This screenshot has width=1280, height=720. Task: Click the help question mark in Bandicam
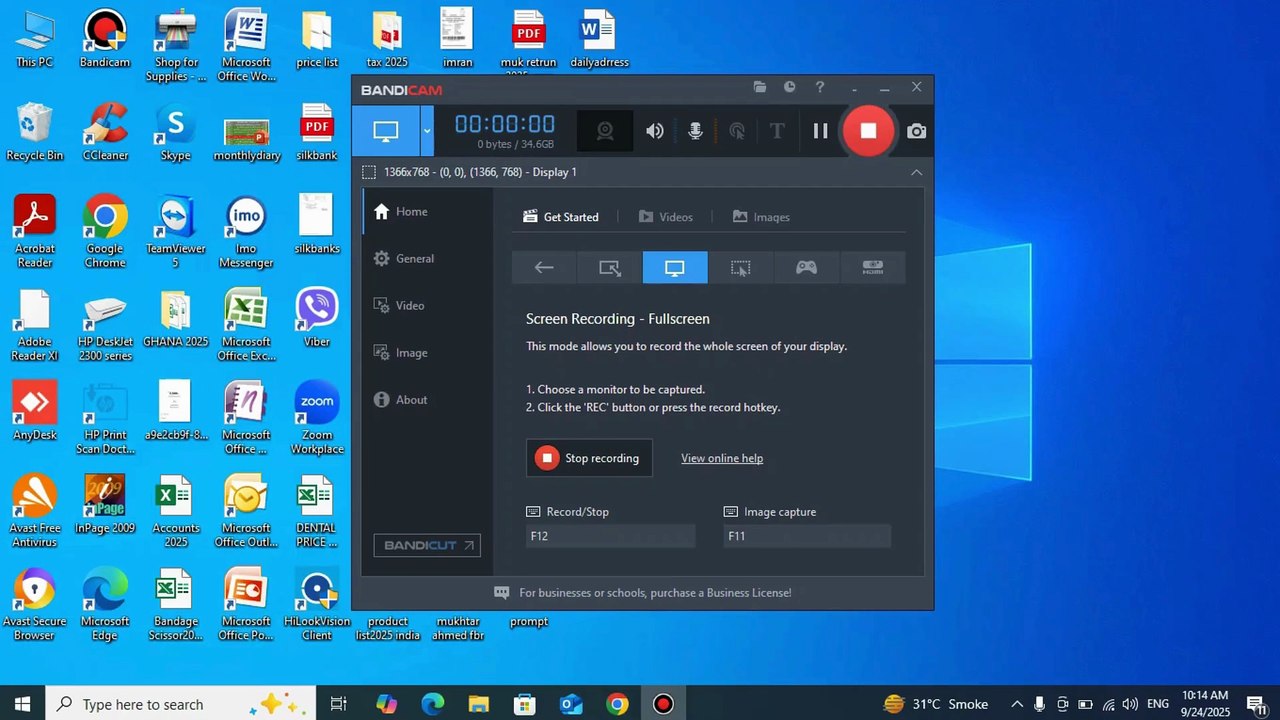click(x=820, y=87)
